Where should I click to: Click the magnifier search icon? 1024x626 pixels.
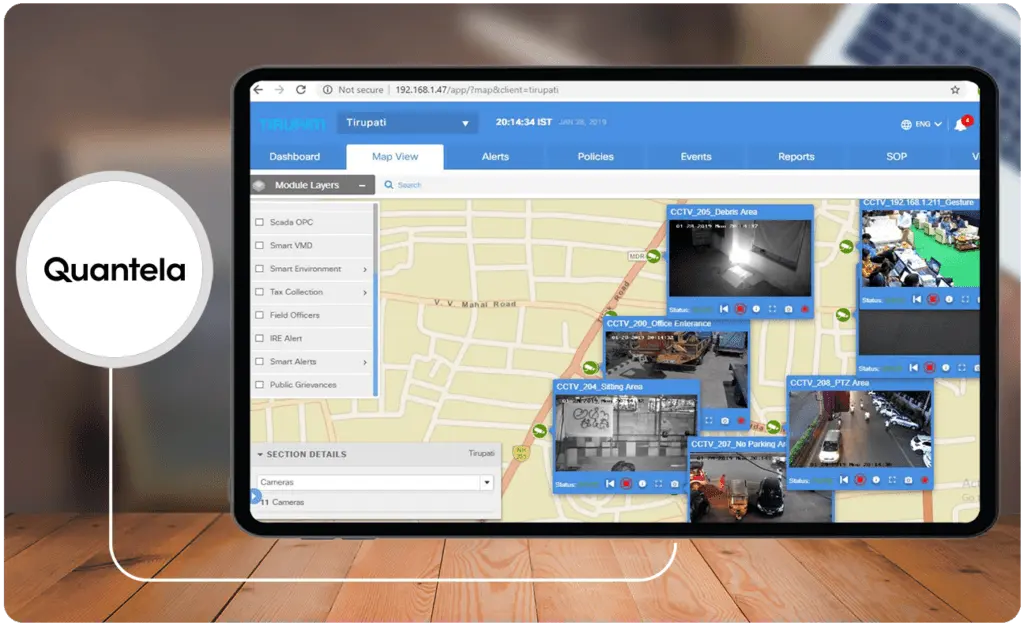[389, 185]
